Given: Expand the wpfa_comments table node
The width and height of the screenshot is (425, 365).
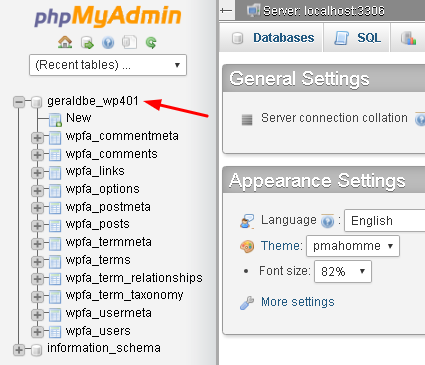Looking at the screenshot, I should (x=37, y=155).
